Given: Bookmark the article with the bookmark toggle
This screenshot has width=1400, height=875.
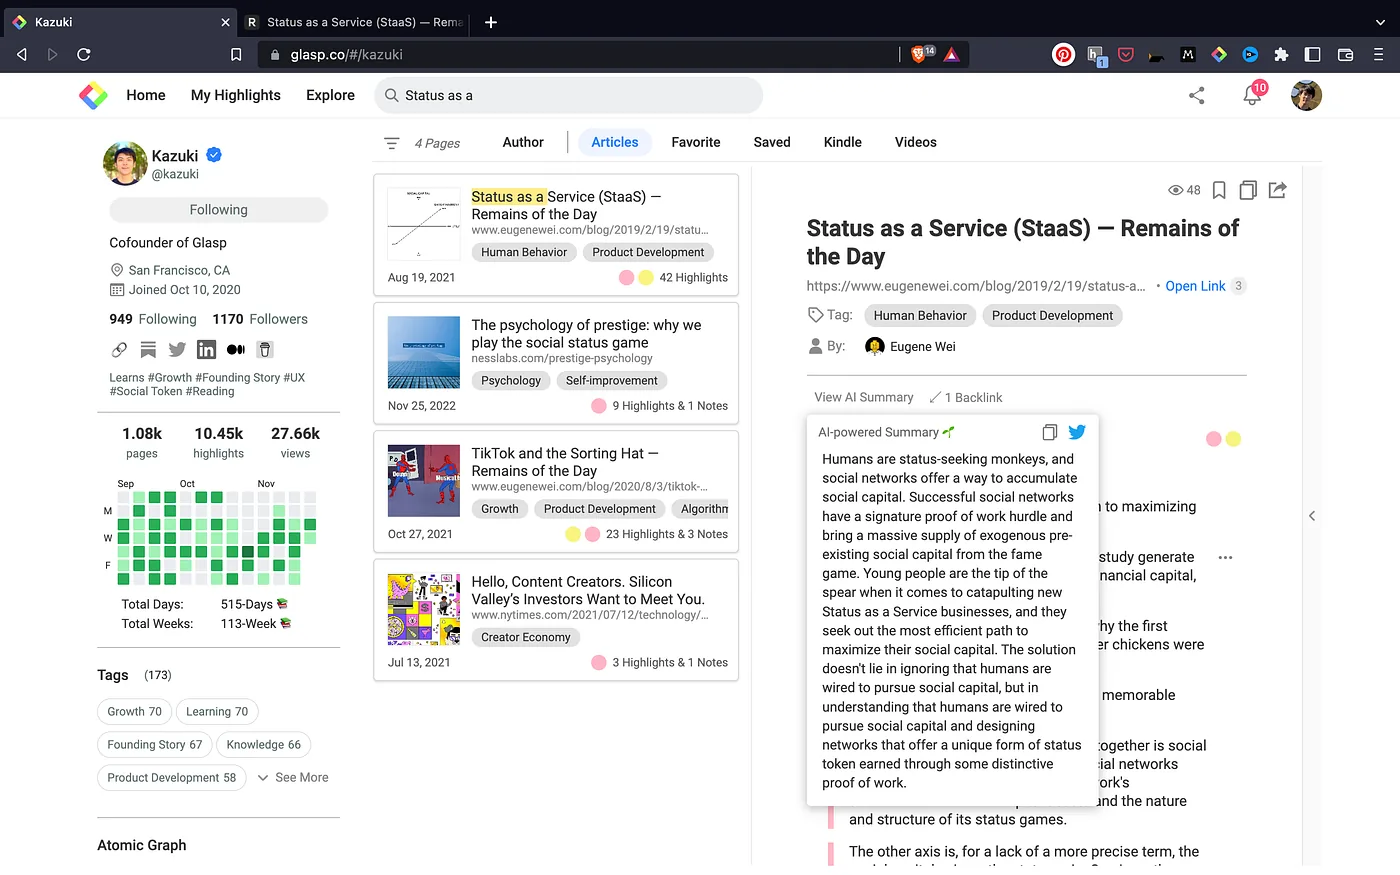Looking at the screenshot, I should (1219, 190).
